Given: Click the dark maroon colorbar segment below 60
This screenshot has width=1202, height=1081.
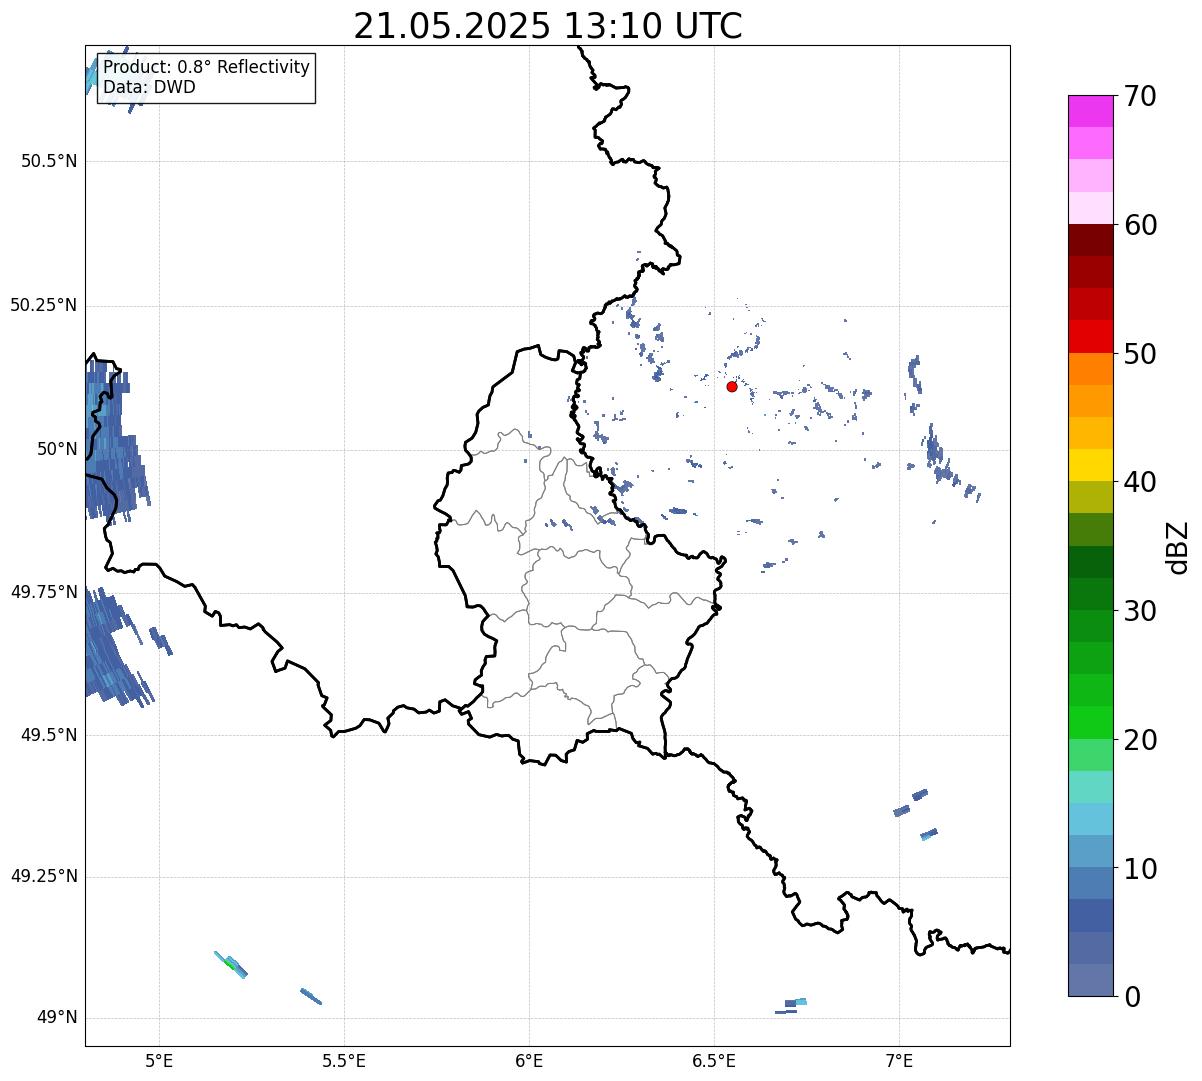Looking at the screenshot, I should point(1090,240).
